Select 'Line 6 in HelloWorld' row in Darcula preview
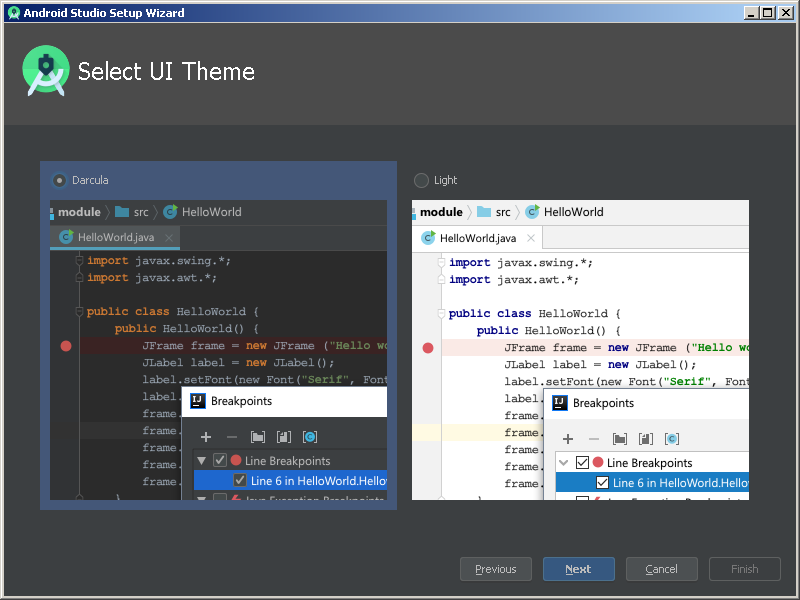800x600 pixels. point(290,480)
